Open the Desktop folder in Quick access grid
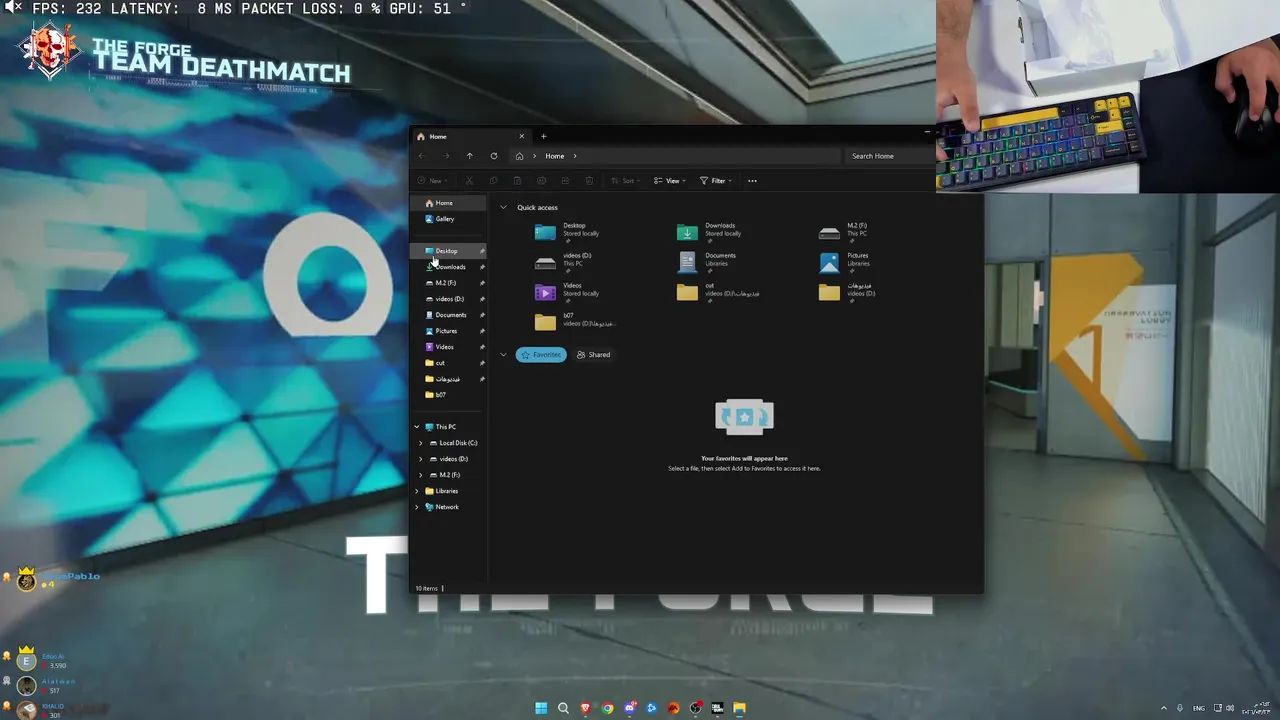The height and width of the screenshot is (720, 1280). coord(568,232)
